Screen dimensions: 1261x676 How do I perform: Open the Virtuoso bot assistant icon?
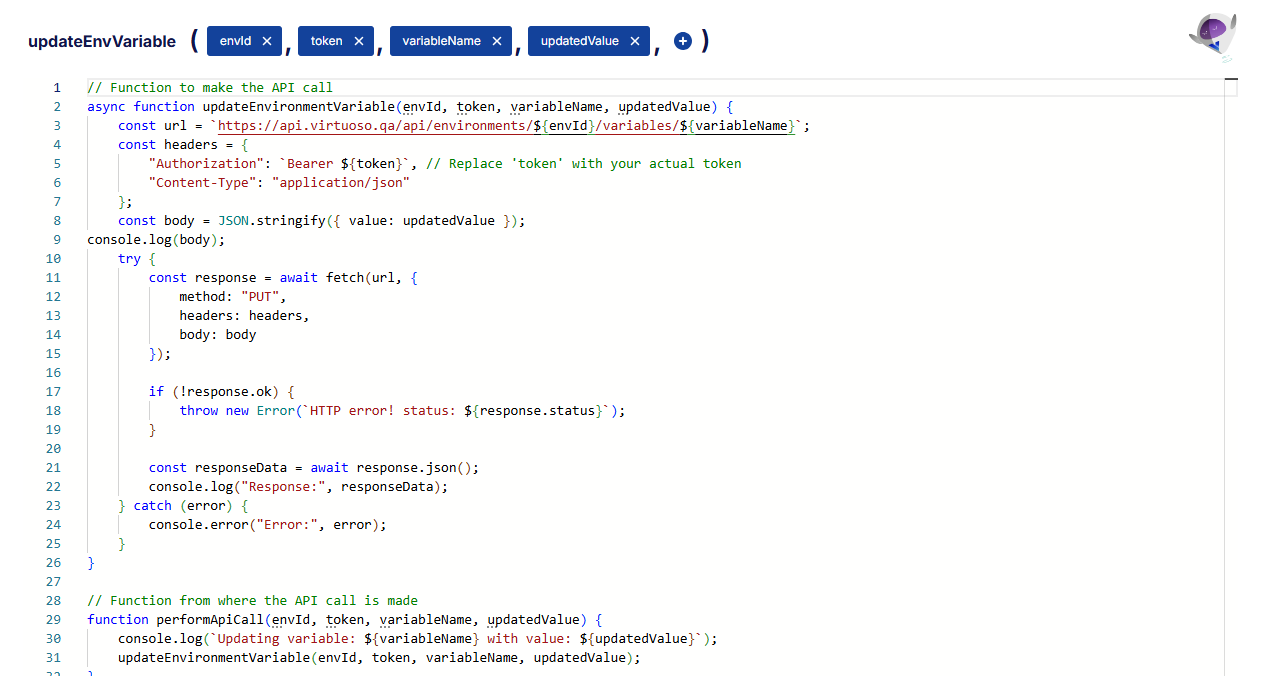coord(1212,38)
